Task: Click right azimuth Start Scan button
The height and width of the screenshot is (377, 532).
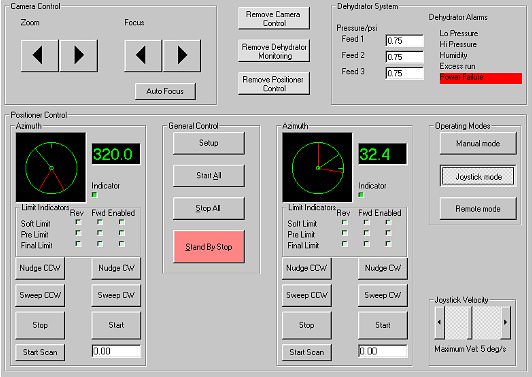Action: point(307,352)
